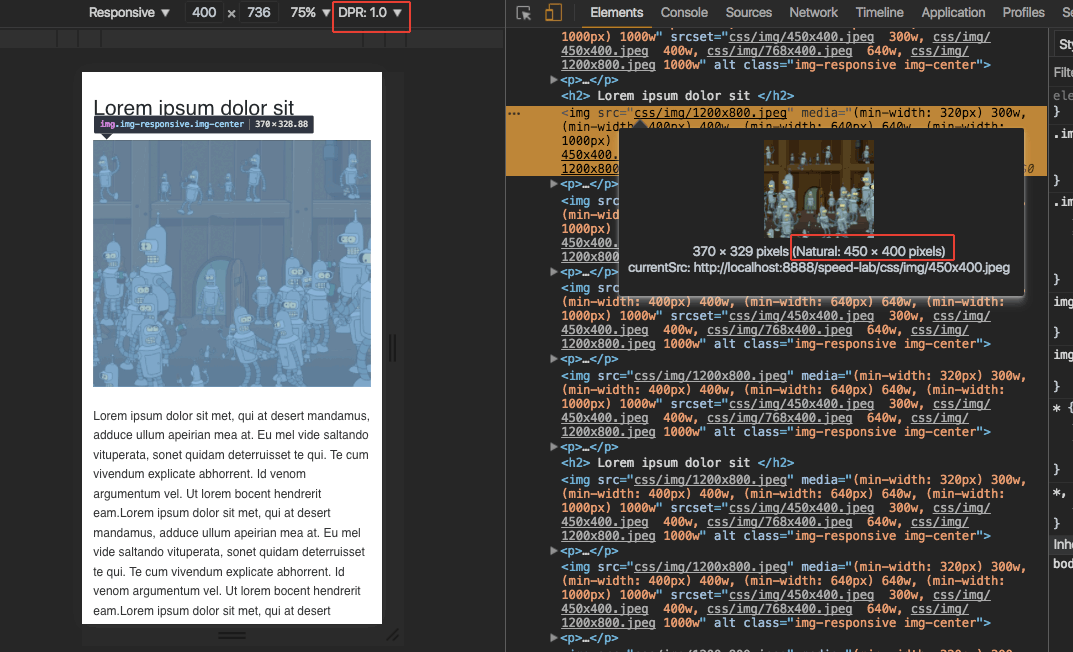Click the right-edge viewport resize handle

(392, 348)
